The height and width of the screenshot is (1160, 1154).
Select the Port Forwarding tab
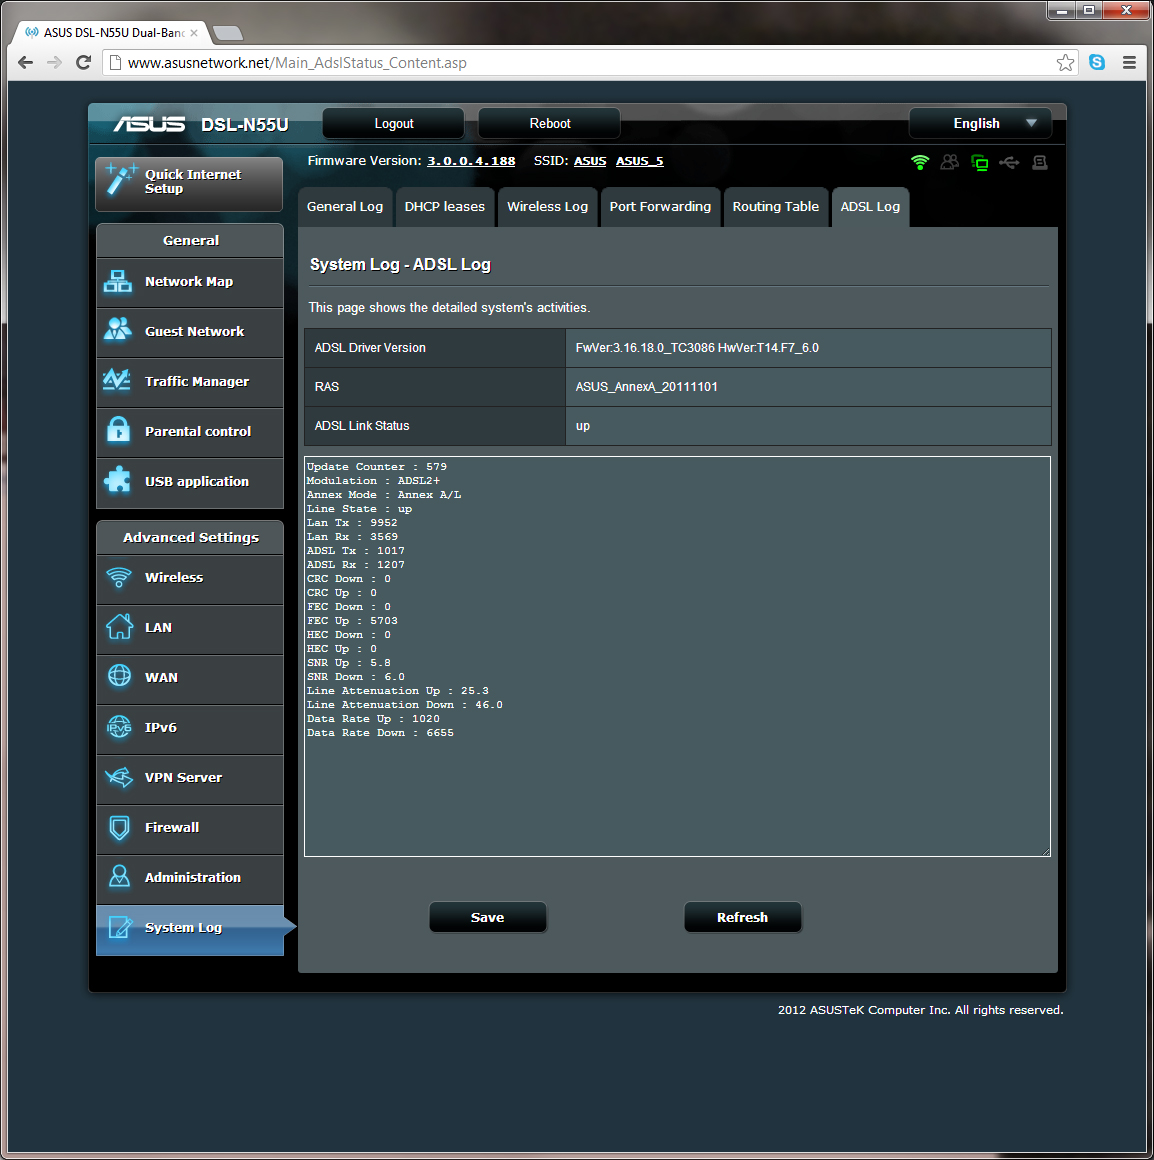tap(660, 207)
